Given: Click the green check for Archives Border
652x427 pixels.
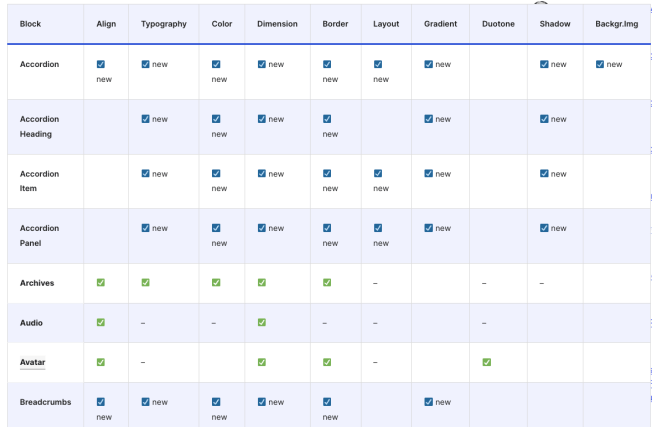Looking at the screenshot, I should [328, 283].
